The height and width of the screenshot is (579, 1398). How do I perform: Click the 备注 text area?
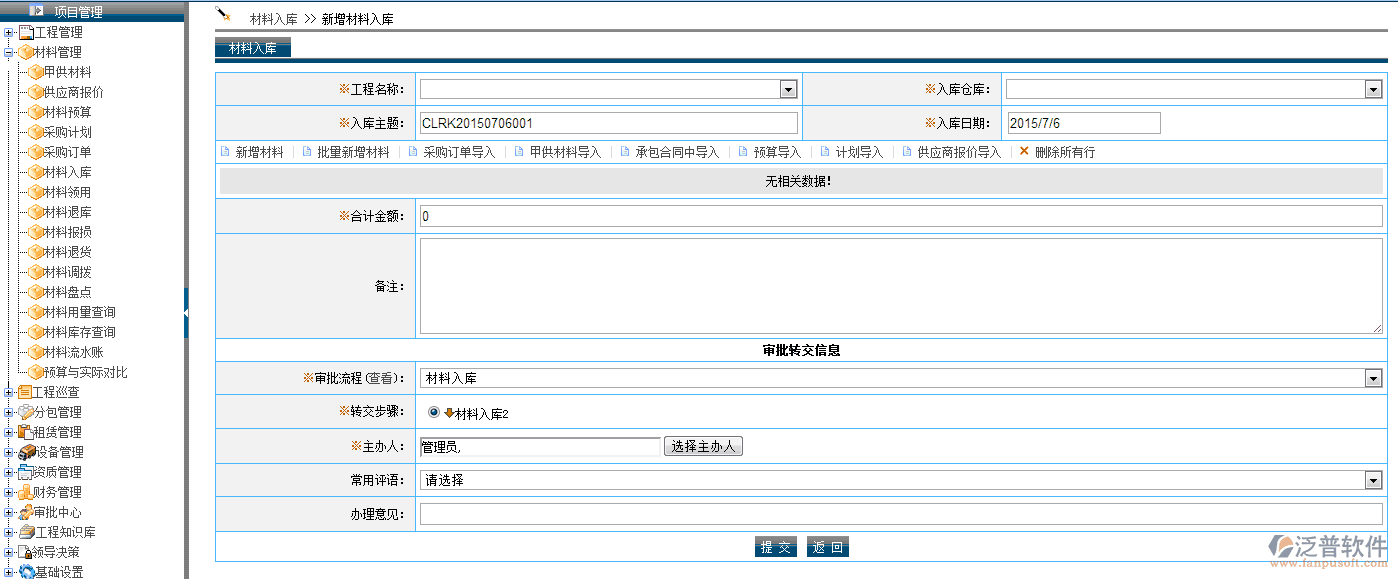tap(901, 286)
